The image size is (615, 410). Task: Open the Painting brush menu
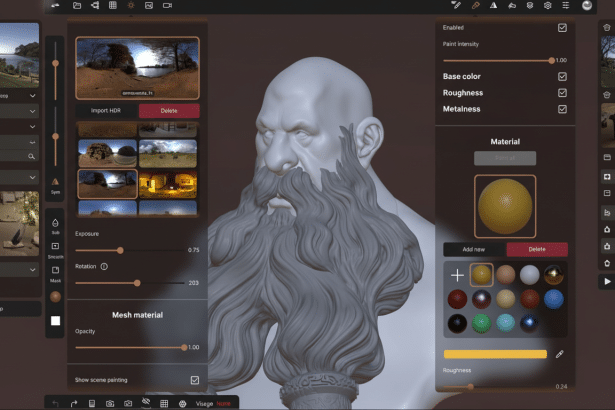[475, 5]
